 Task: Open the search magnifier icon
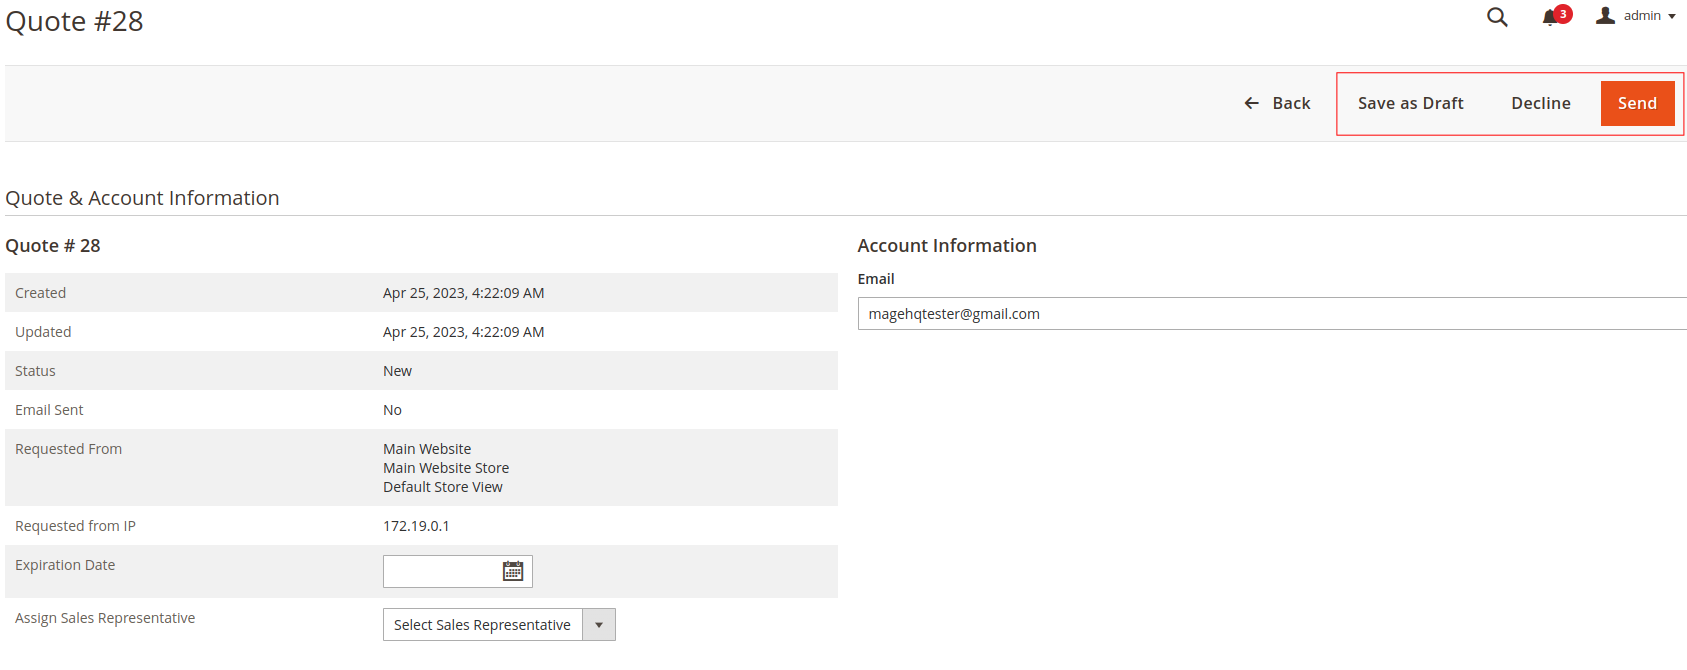coord(1496,17)
